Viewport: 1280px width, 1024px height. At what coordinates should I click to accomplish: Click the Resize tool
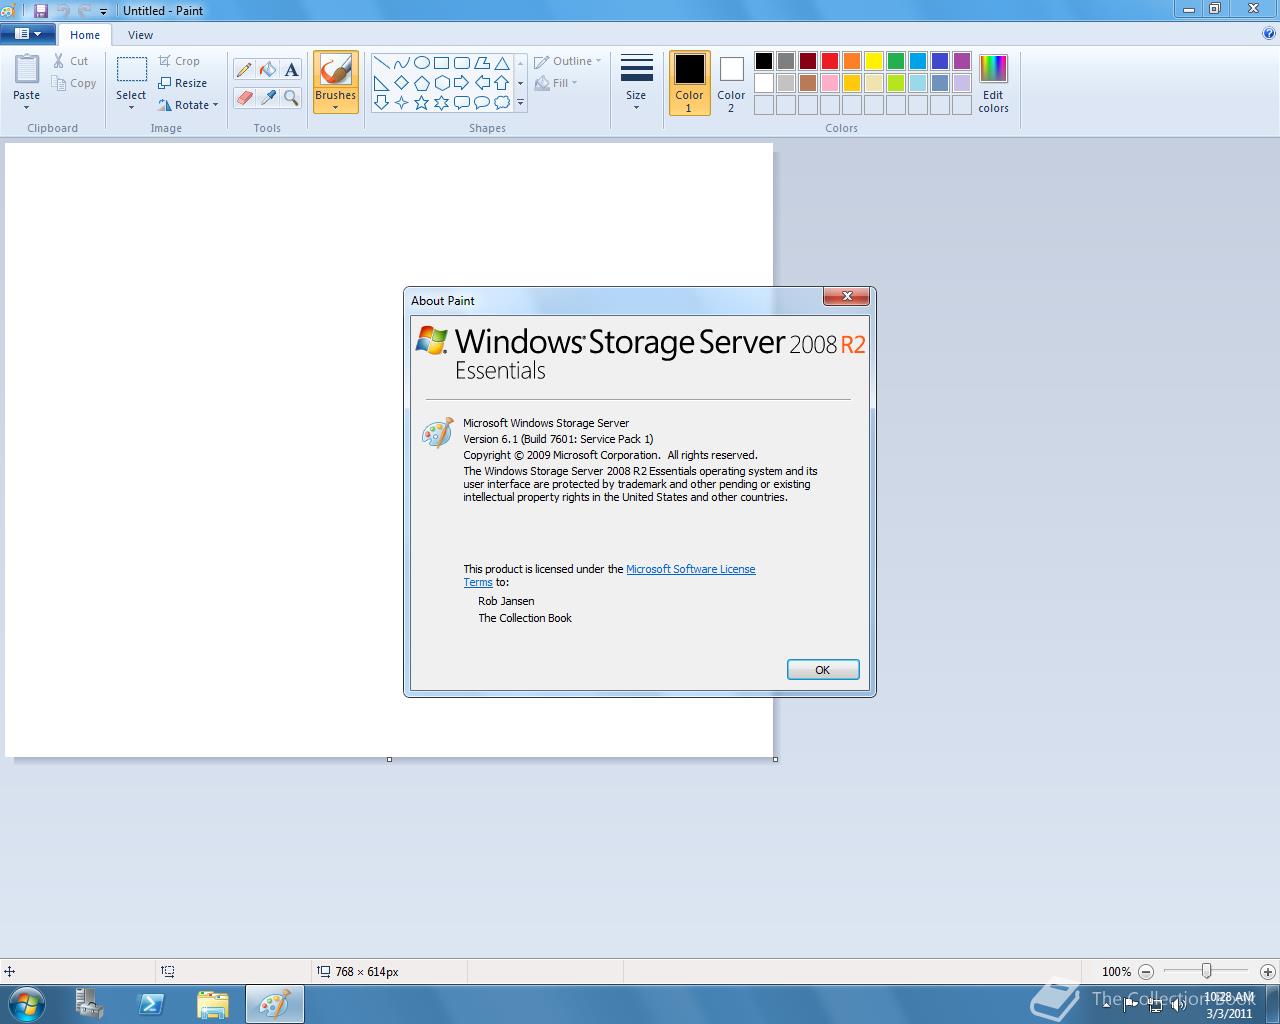click(x=182, y=83)
